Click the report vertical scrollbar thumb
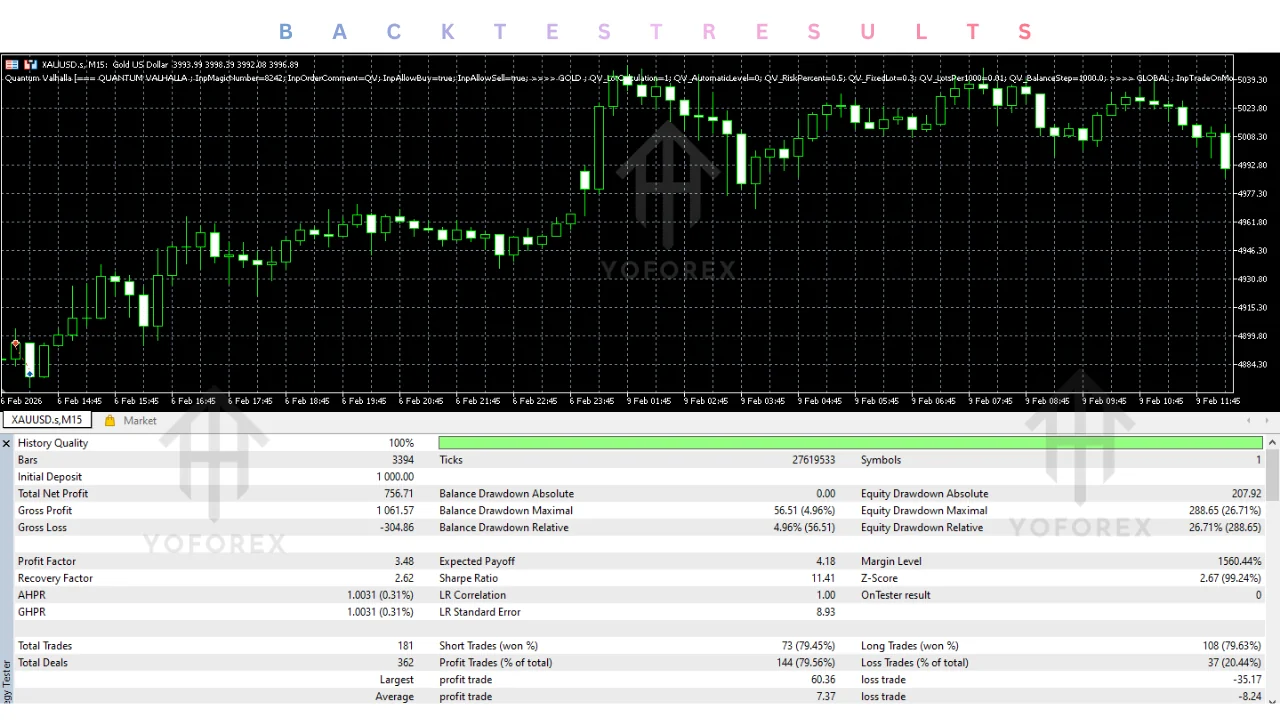This screenshot has height=720, width=1280. pyautogui.click(x=1273, y=475)
